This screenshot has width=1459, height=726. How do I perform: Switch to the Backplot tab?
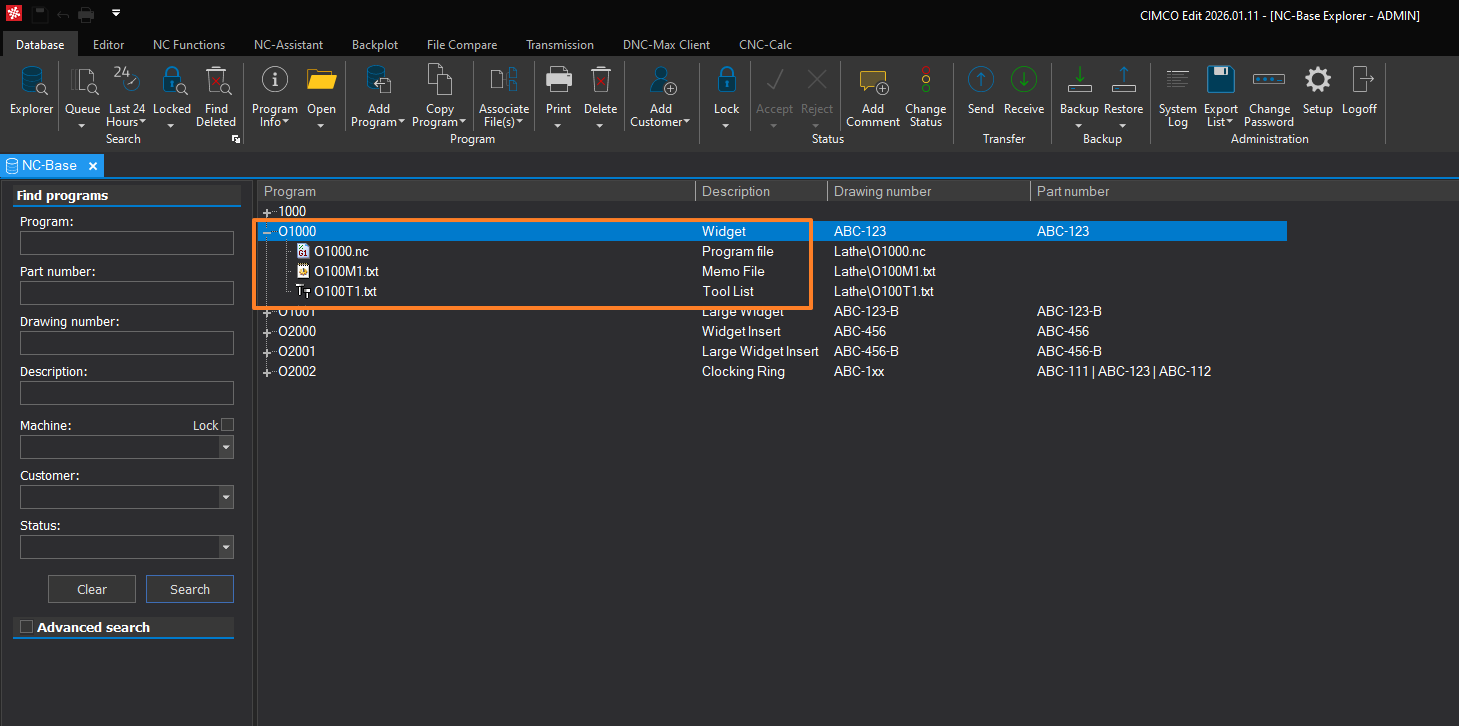(x=375, y=44)
